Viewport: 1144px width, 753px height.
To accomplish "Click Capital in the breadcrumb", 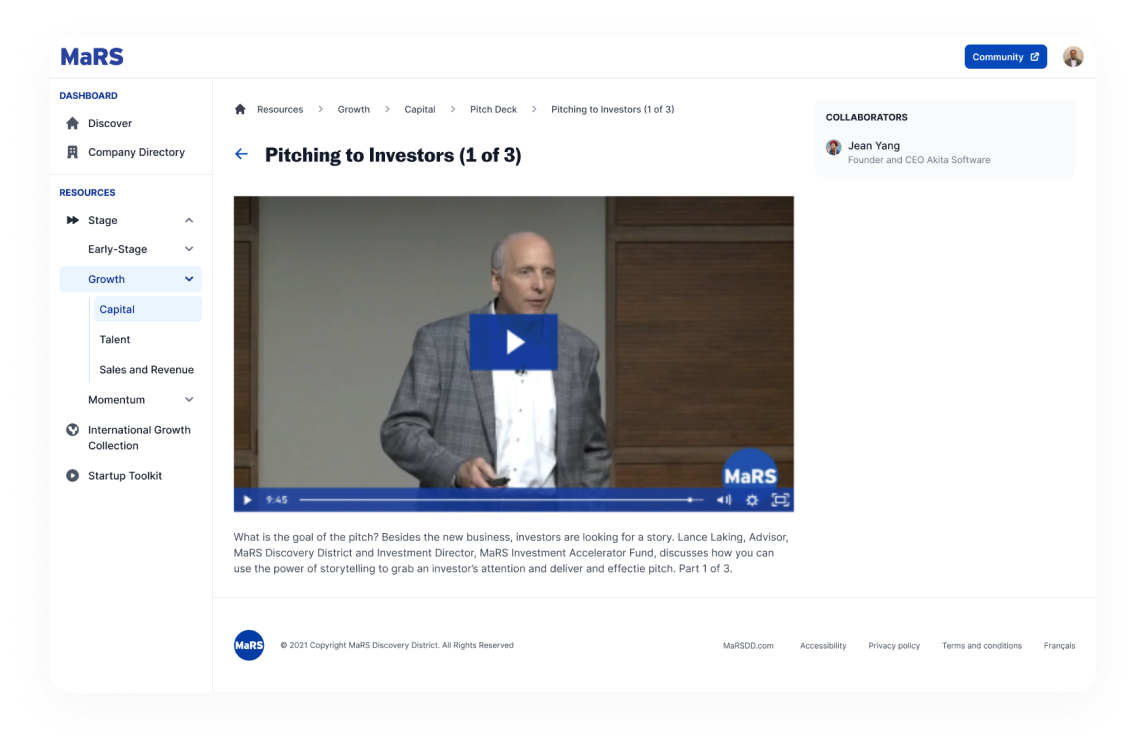I will coord(420,109).
